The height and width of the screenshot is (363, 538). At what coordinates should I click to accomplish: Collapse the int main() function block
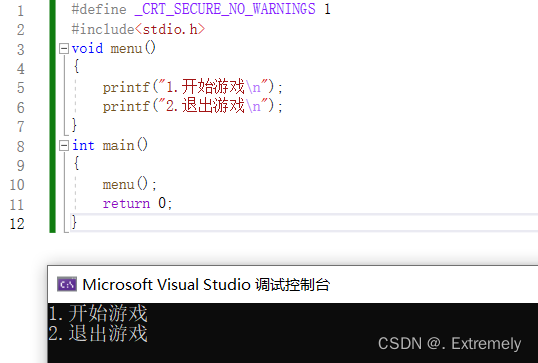coord(64,146)
